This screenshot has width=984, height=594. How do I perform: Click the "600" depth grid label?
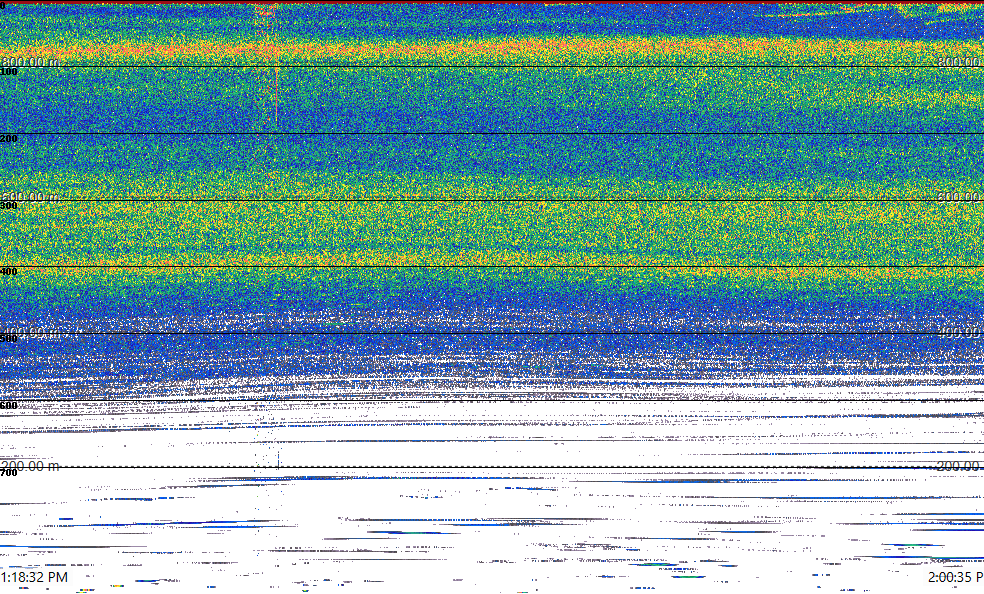click(9, 406)
